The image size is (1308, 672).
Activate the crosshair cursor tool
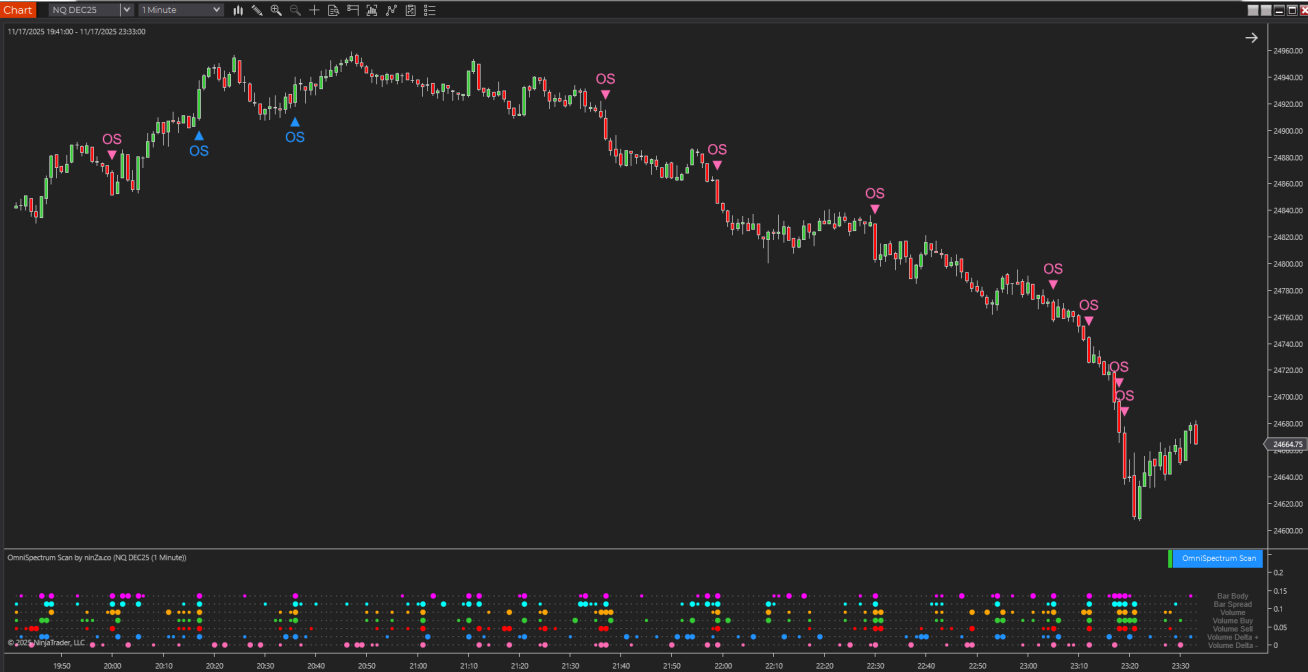click(x=314, y=10)
